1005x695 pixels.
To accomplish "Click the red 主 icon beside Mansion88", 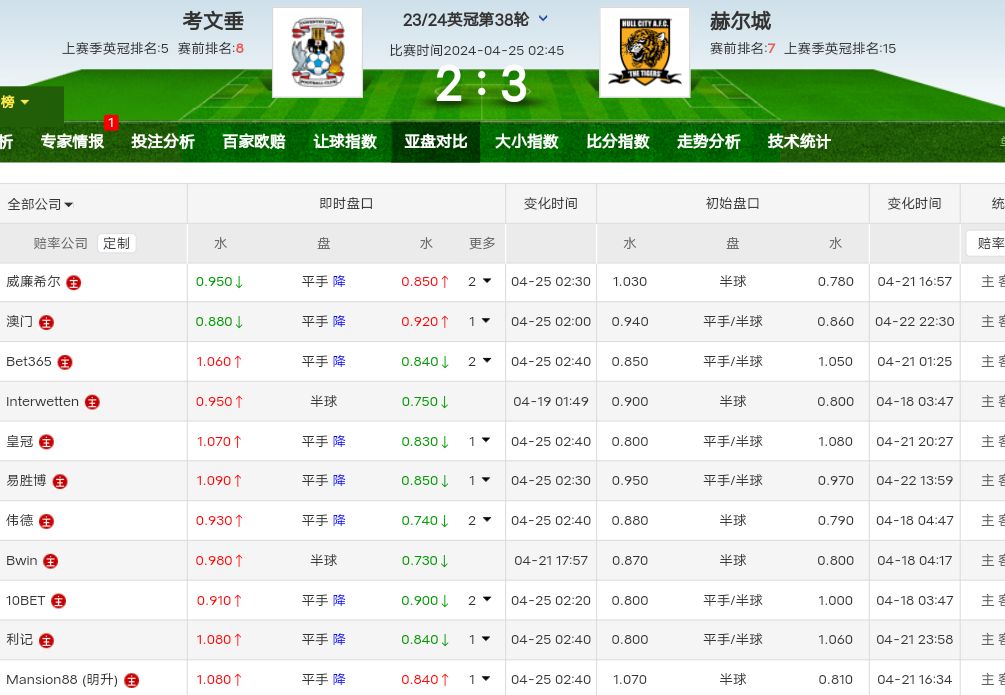I will (131, 680).
